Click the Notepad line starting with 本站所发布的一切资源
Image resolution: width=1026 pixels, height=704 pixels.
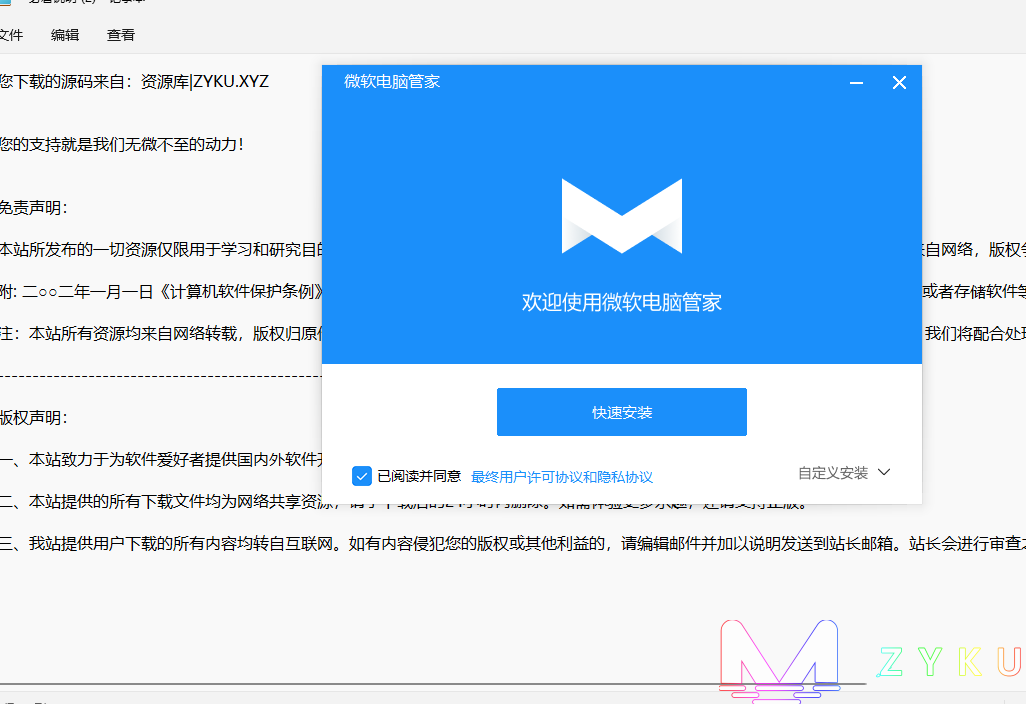[x=161, y=250]
